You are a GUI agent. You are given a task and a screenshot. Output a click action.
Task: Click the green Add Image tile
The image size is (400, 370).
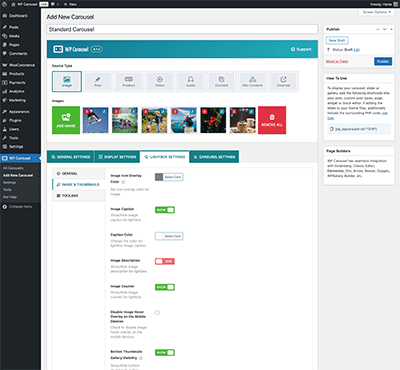66,120
